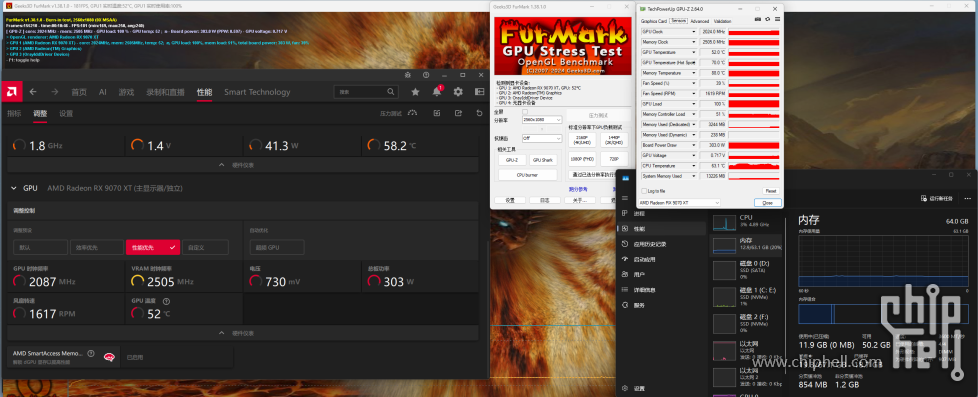978x397 pixels.
Task: Open AMD Software notifications bell
Action: [437, 92]
